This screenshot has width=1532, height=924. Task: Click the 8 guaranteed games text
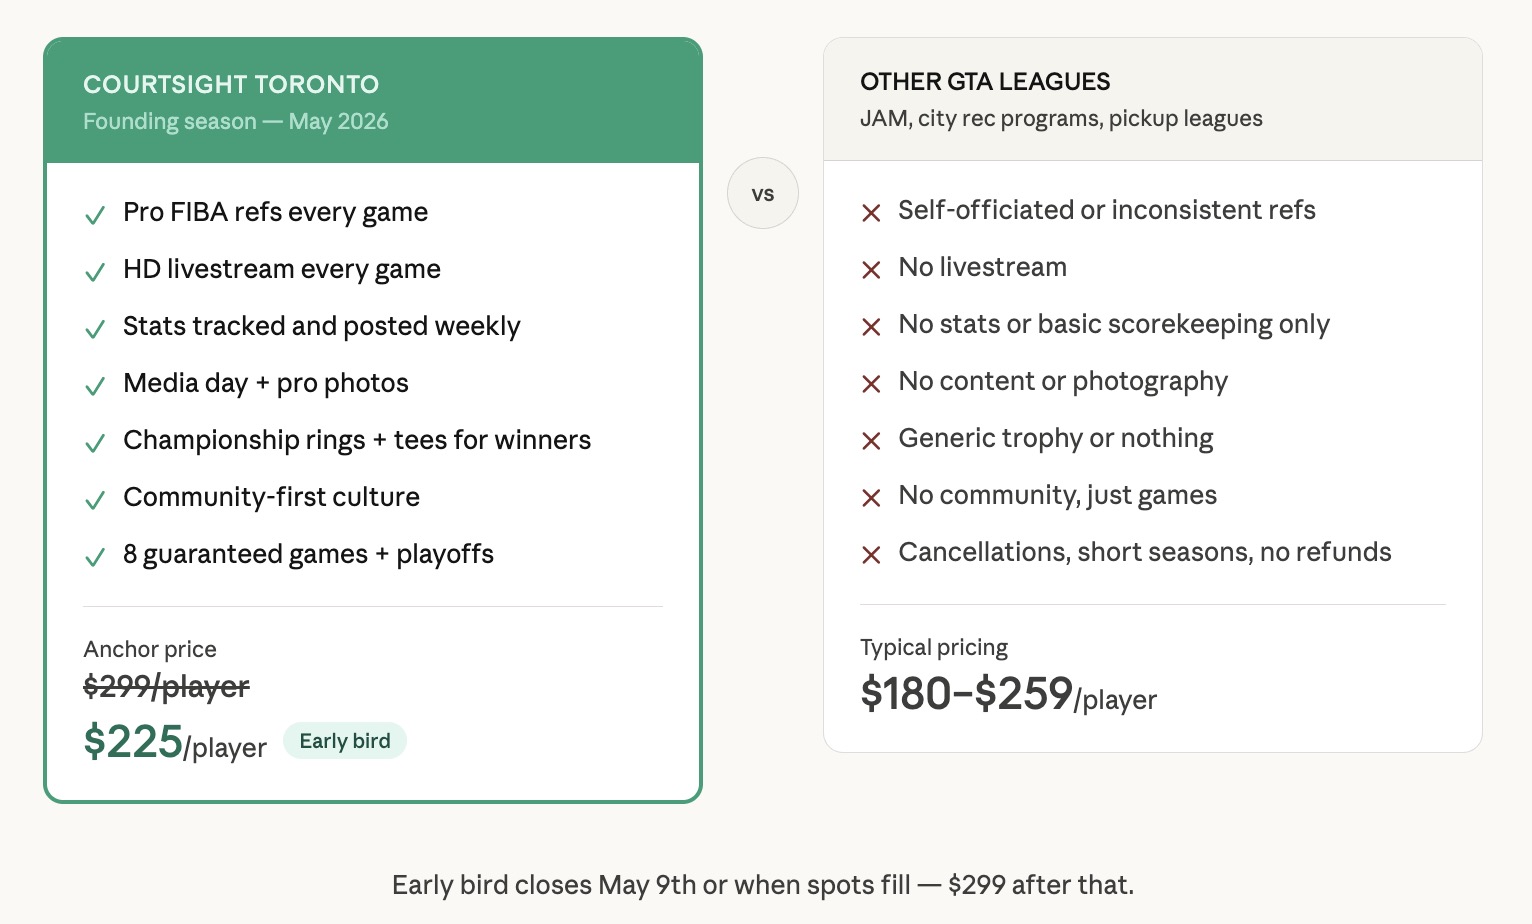(308, 554)
